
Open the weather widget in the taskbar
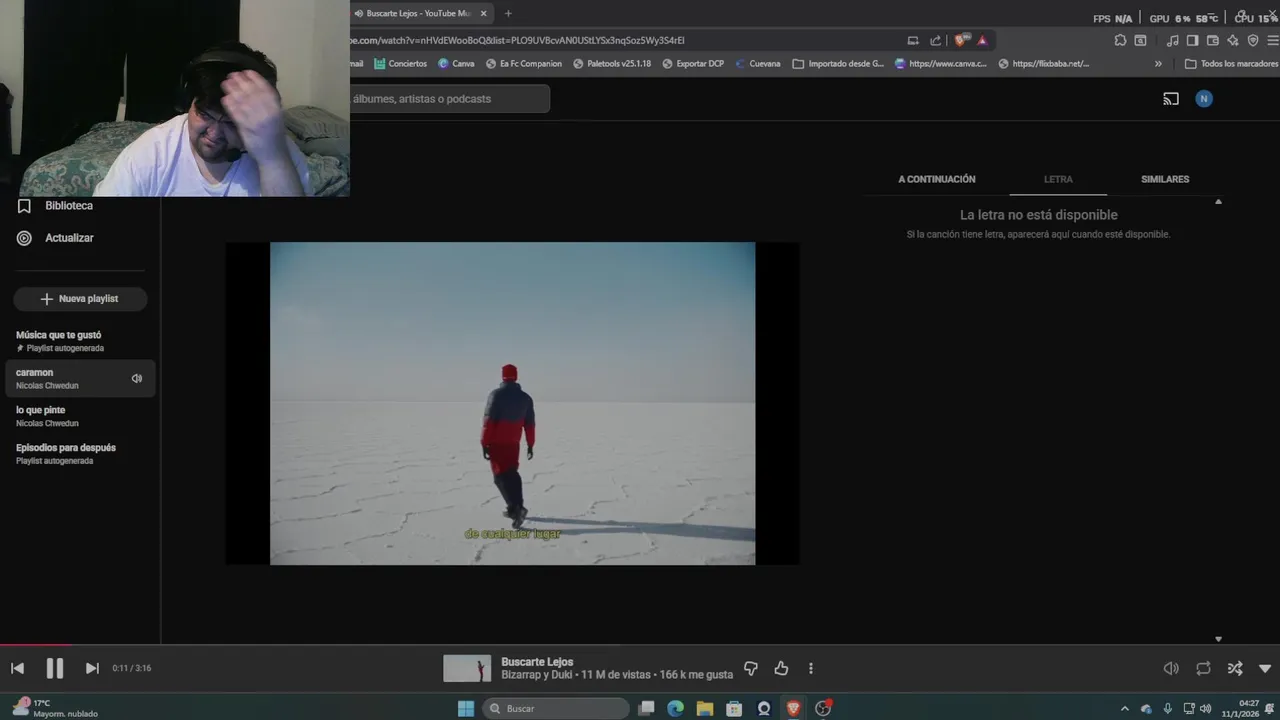click(55, 708)
